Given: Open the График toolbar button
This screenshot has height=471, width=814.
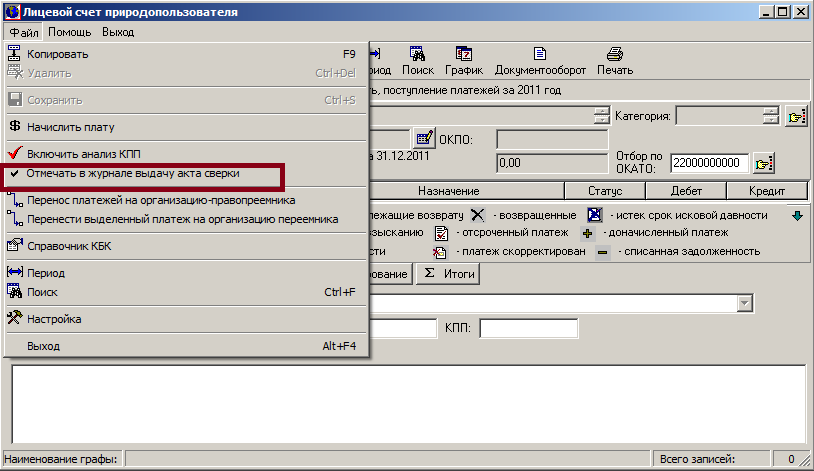Looking at the screenshot, I should 465,56.
